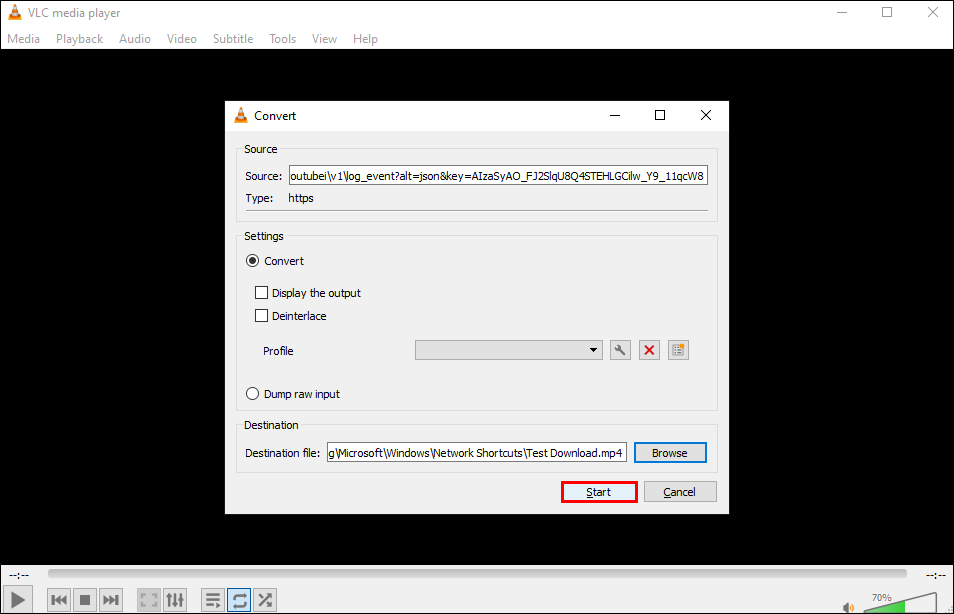954x614 pixels.
Task: Click the playback seek bar
Action: (x=477, y=574)
